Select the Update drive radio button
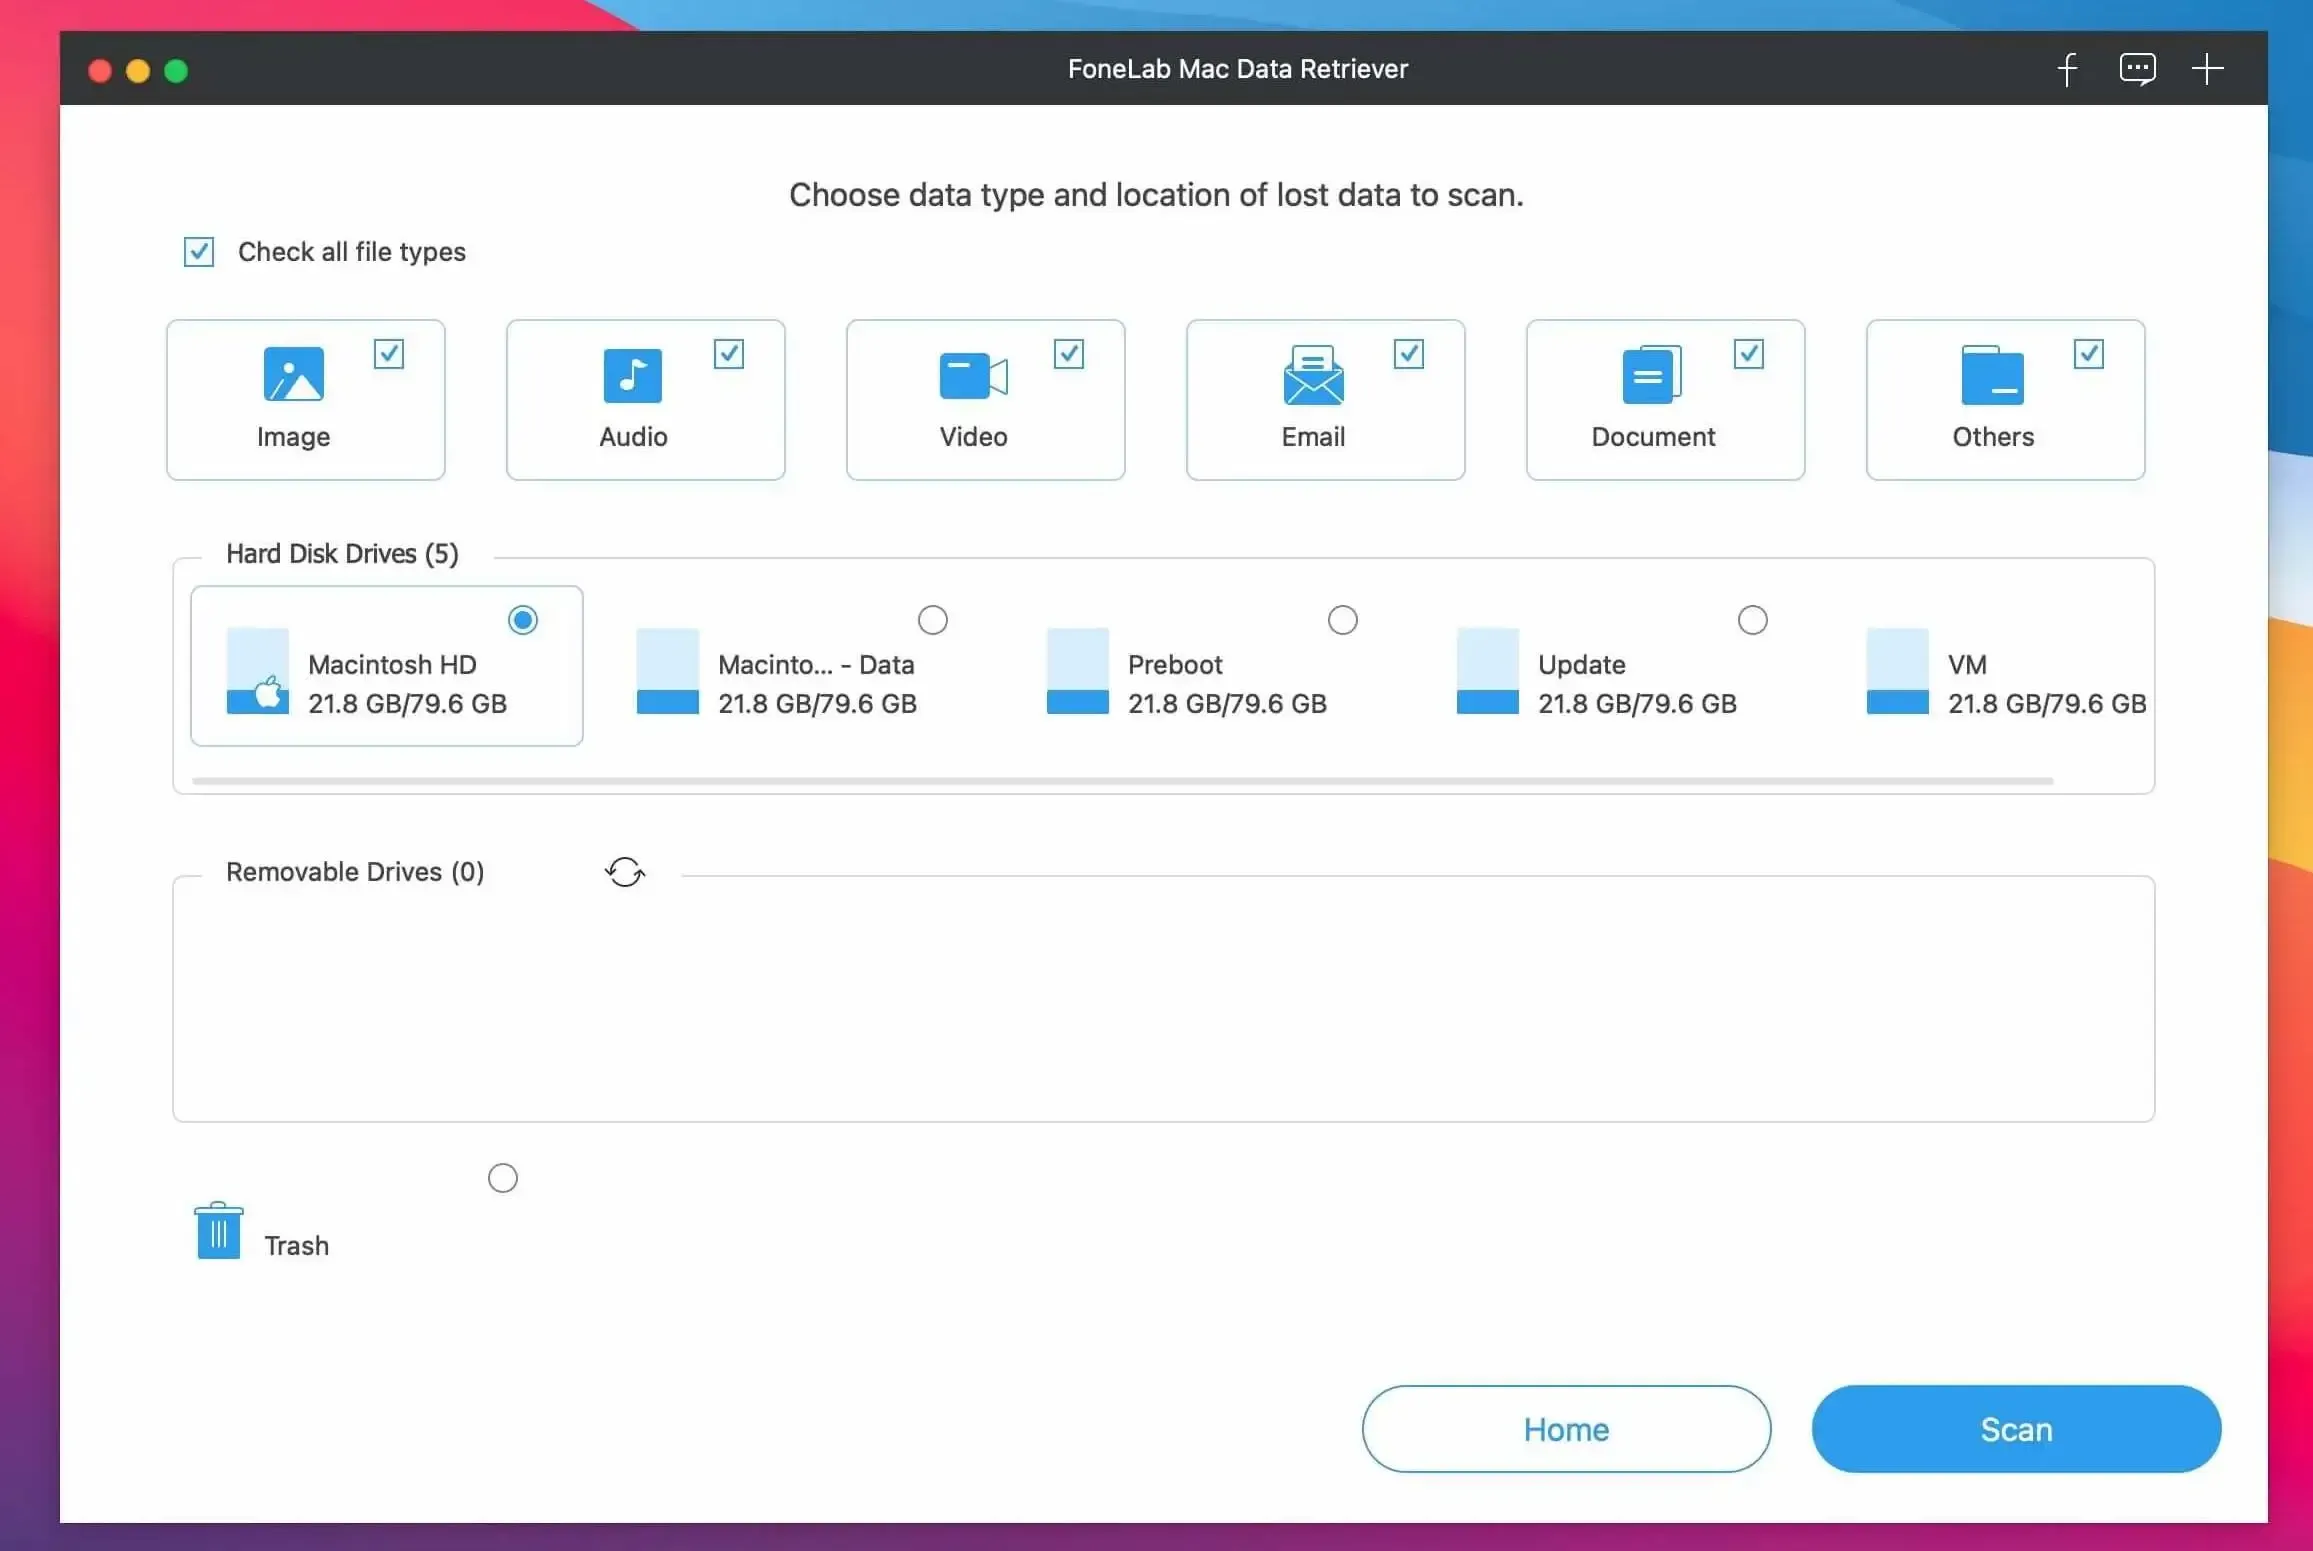Image resolution: width=2313 pixels, height=1551 pixels. pyautogui.click(x=1752, y=620)
